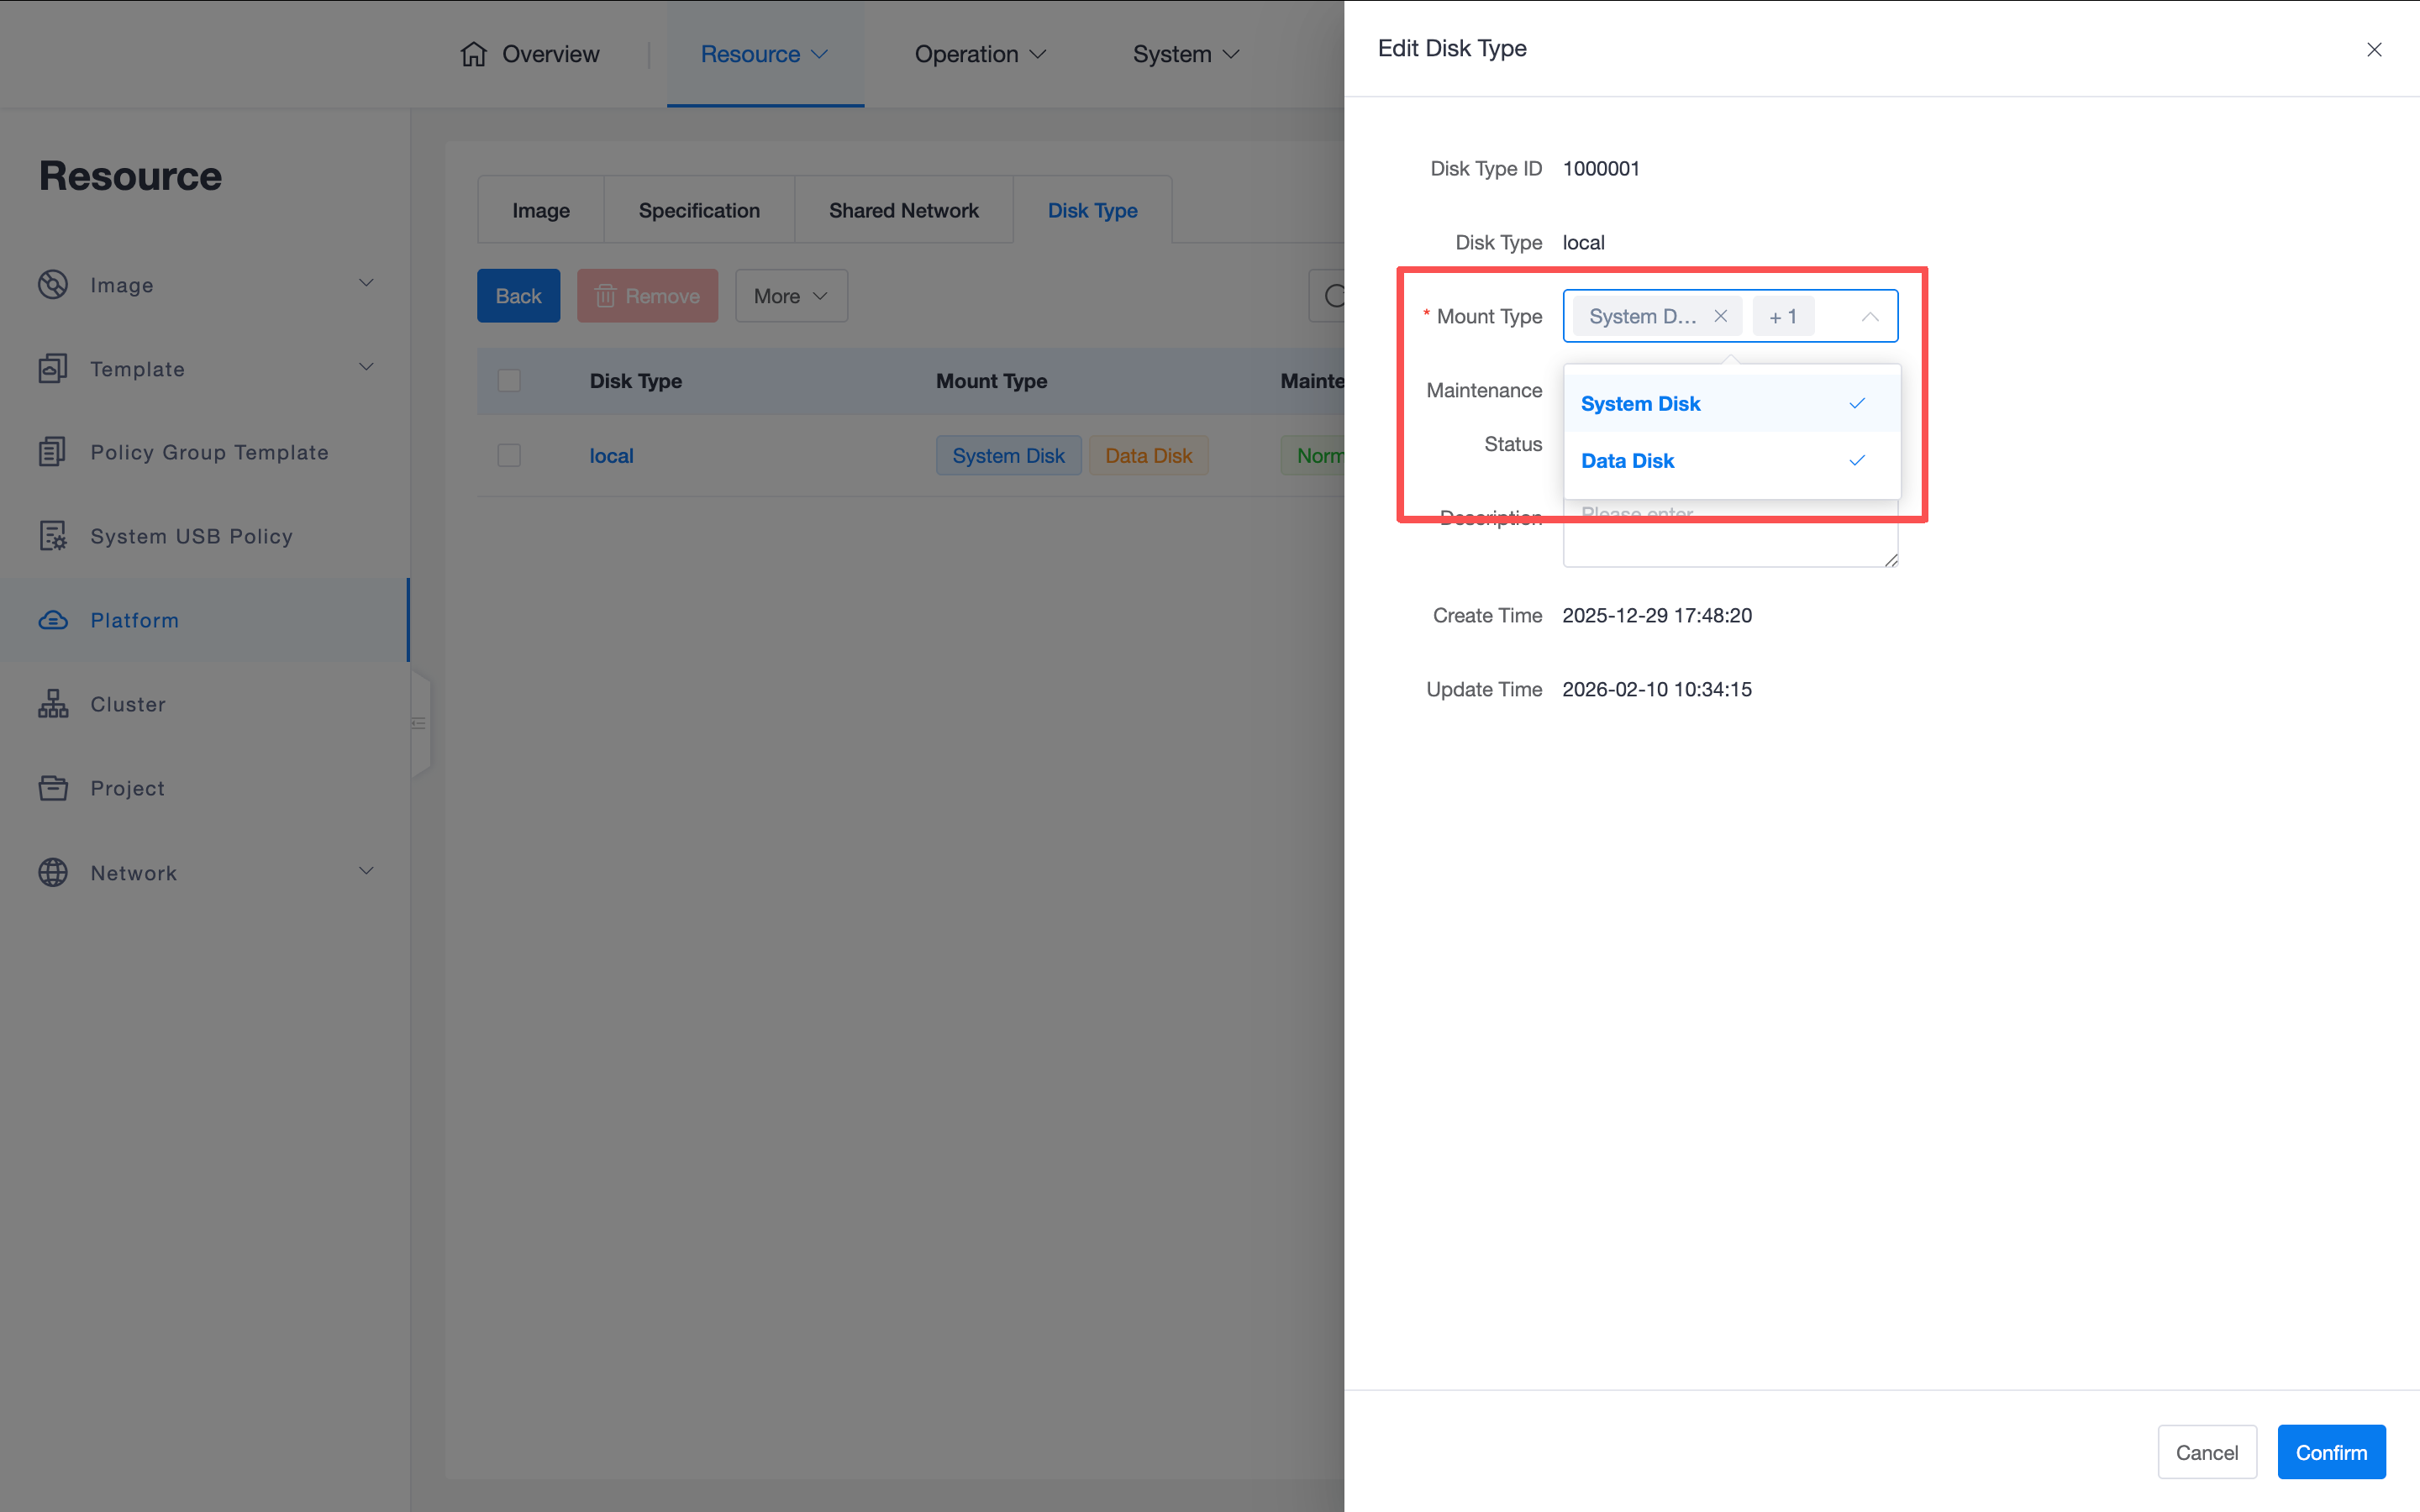2420x1512 pixels.
Task: Click the Overview home icon
Action: (473, 54)
